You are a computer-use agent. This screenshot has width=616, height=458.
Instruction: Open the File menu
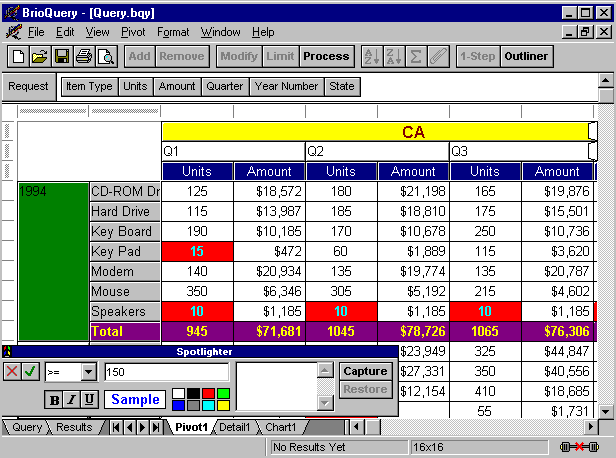click(x=36, y=32)
